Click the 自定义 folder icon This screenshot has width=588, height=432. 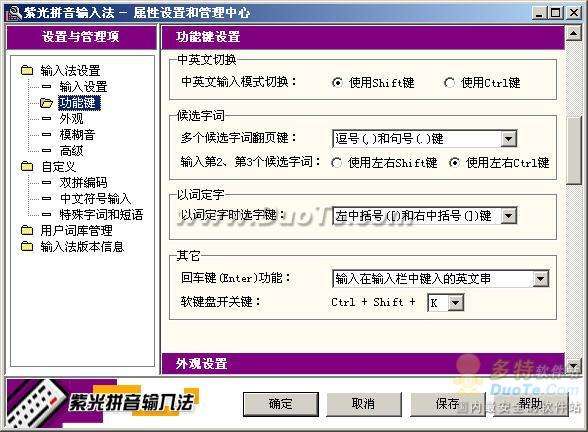pyautogui.click(x=27, y=166)
